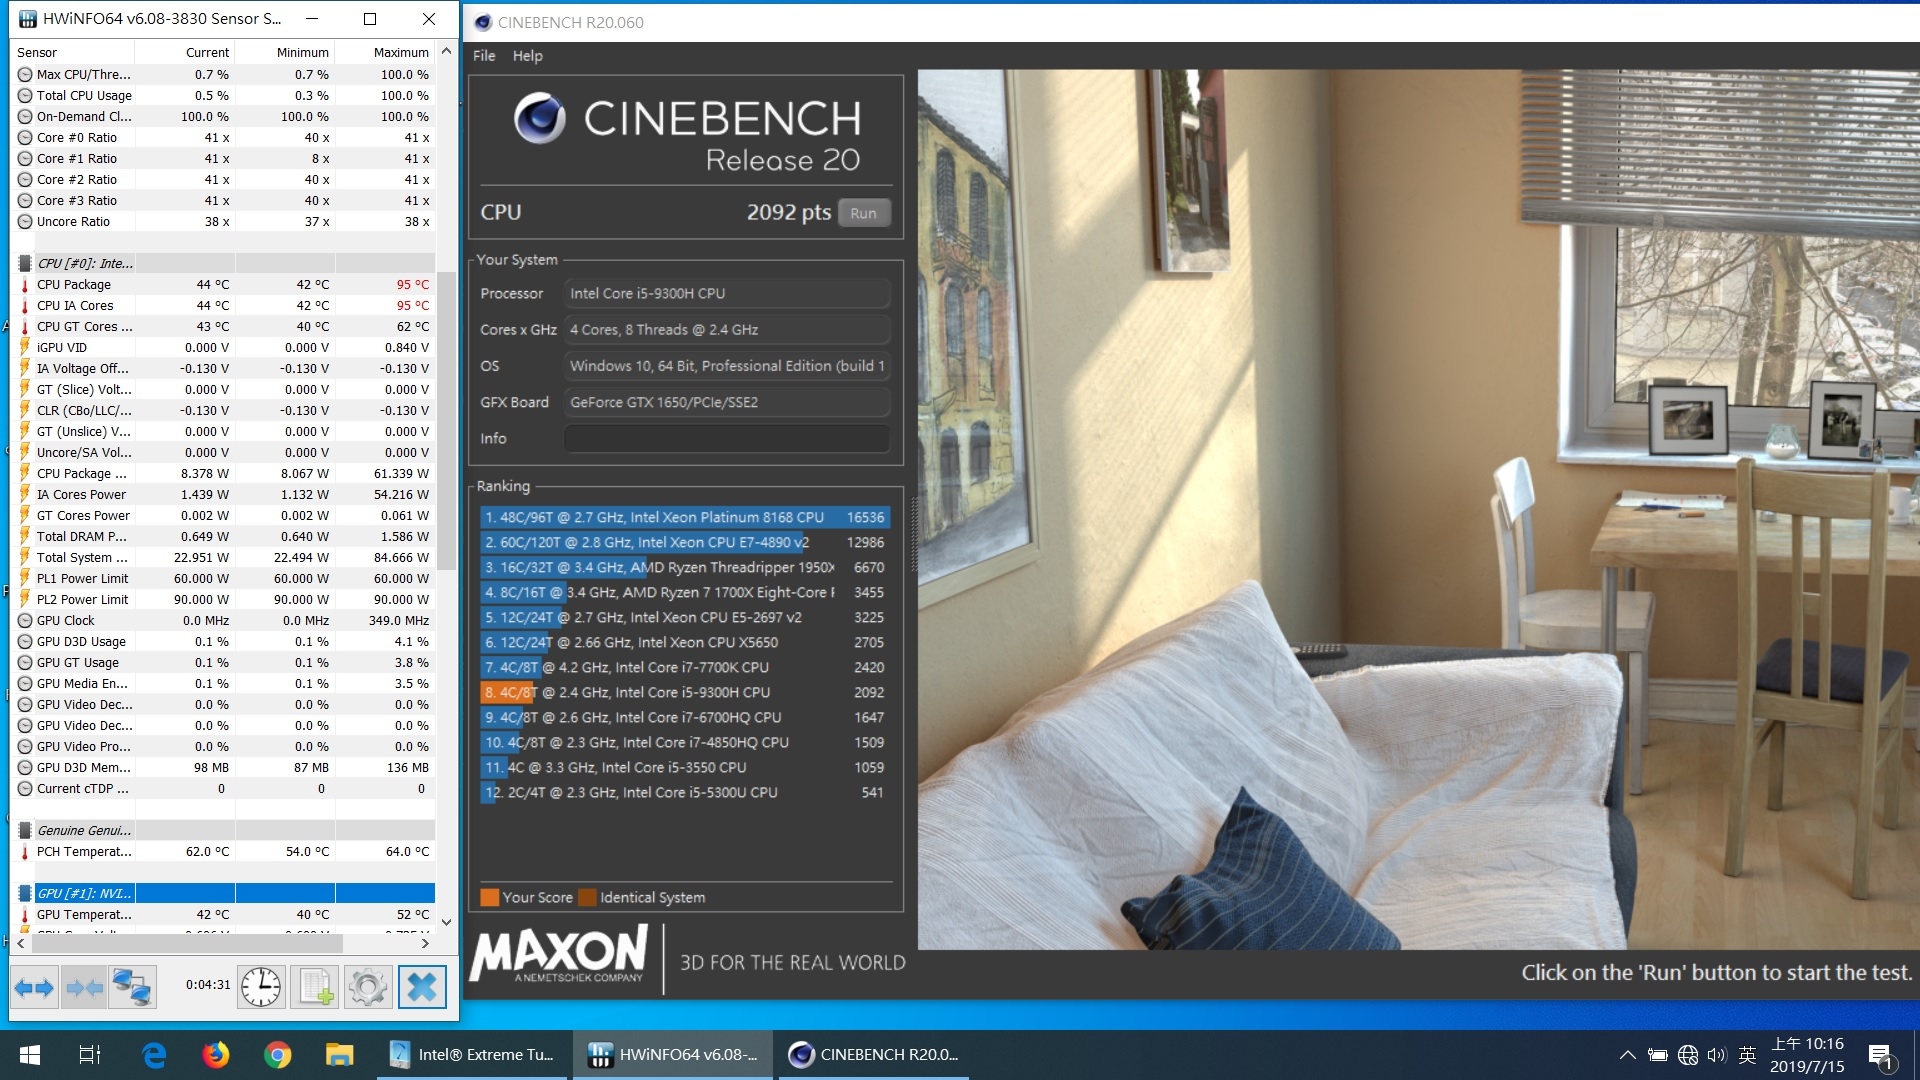Show hidden tray icons chevron
The image size is (1920, 1080).
1627,1055
